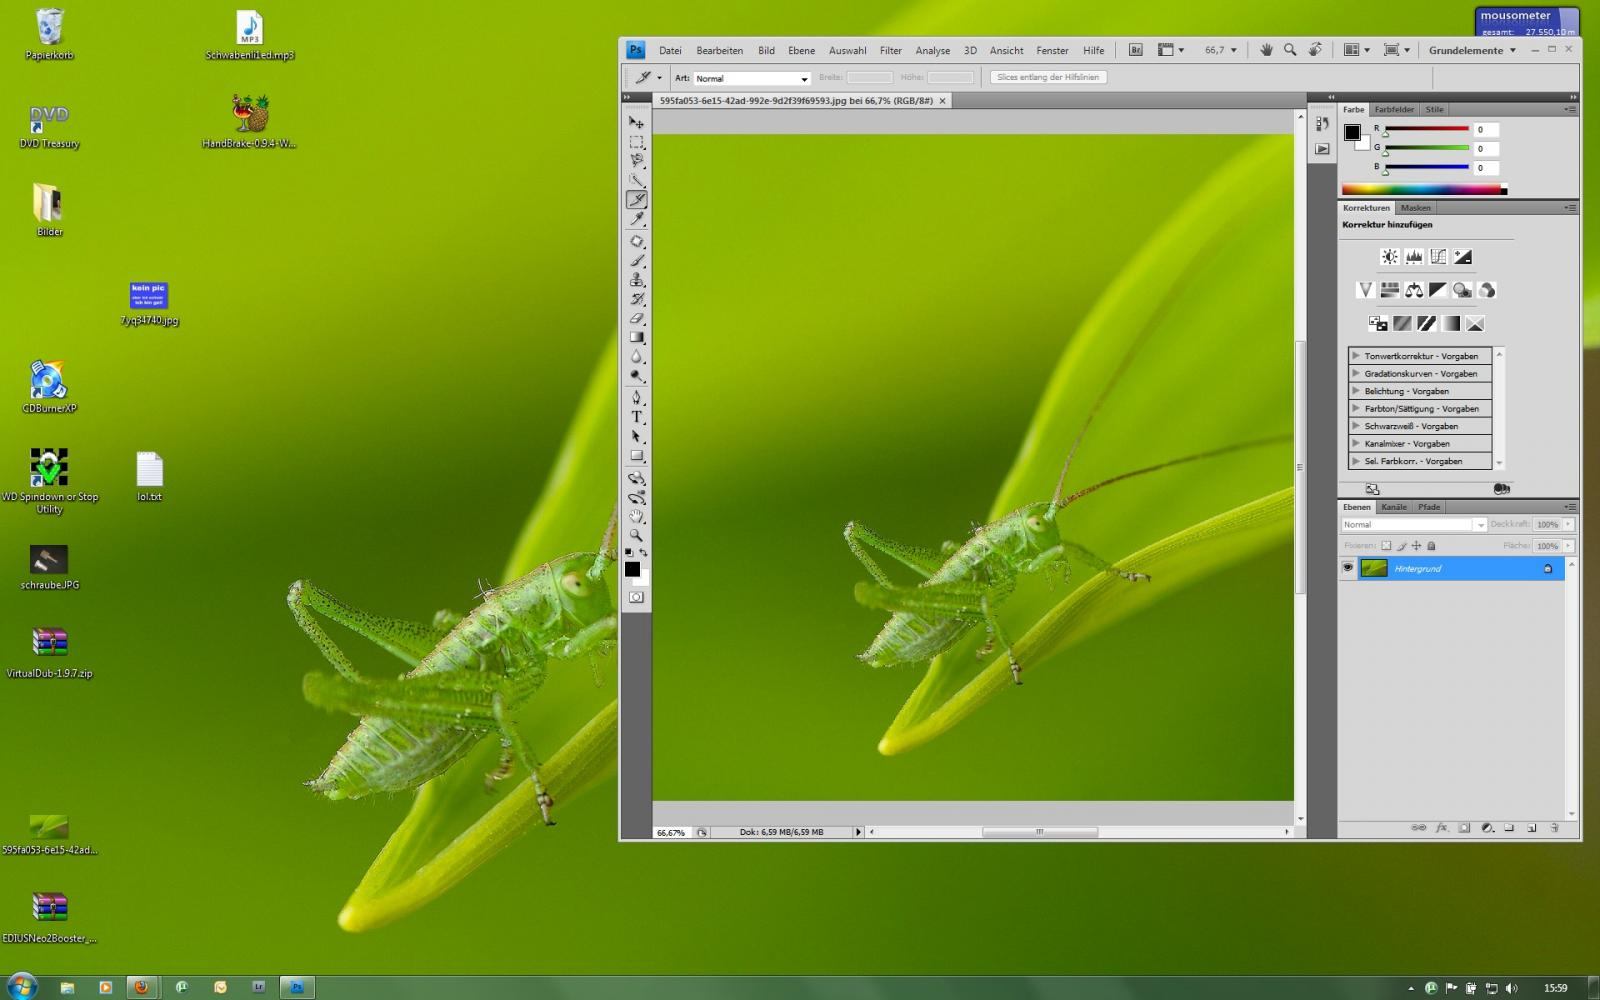Select the Eraser tool
The width and height of the screenshot is (1600, 1000).
coord(636,318)
